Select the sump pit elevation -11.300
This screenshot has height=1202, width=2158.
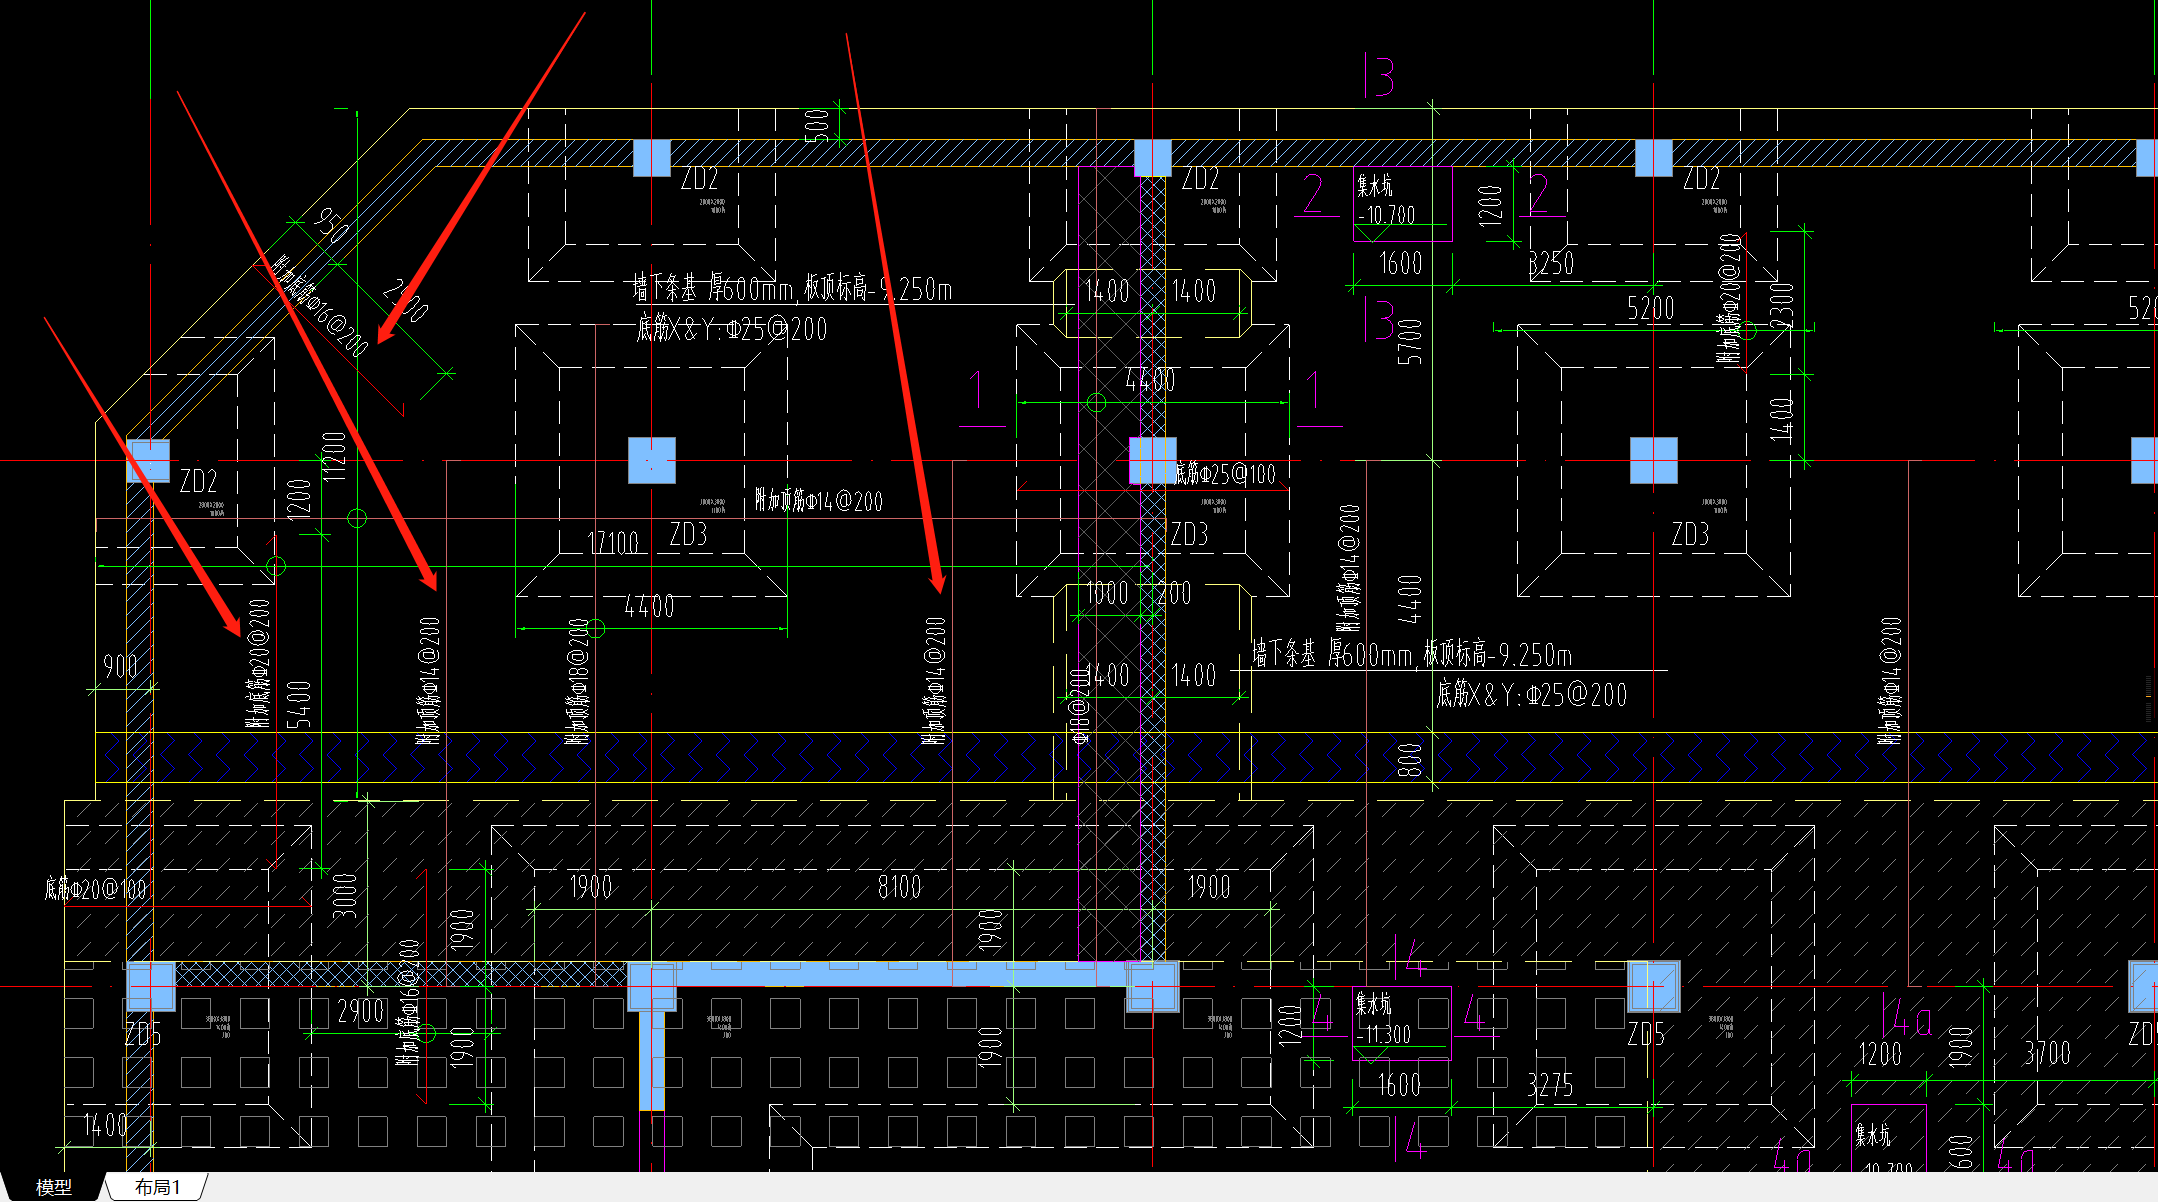pos(1384,1034)
